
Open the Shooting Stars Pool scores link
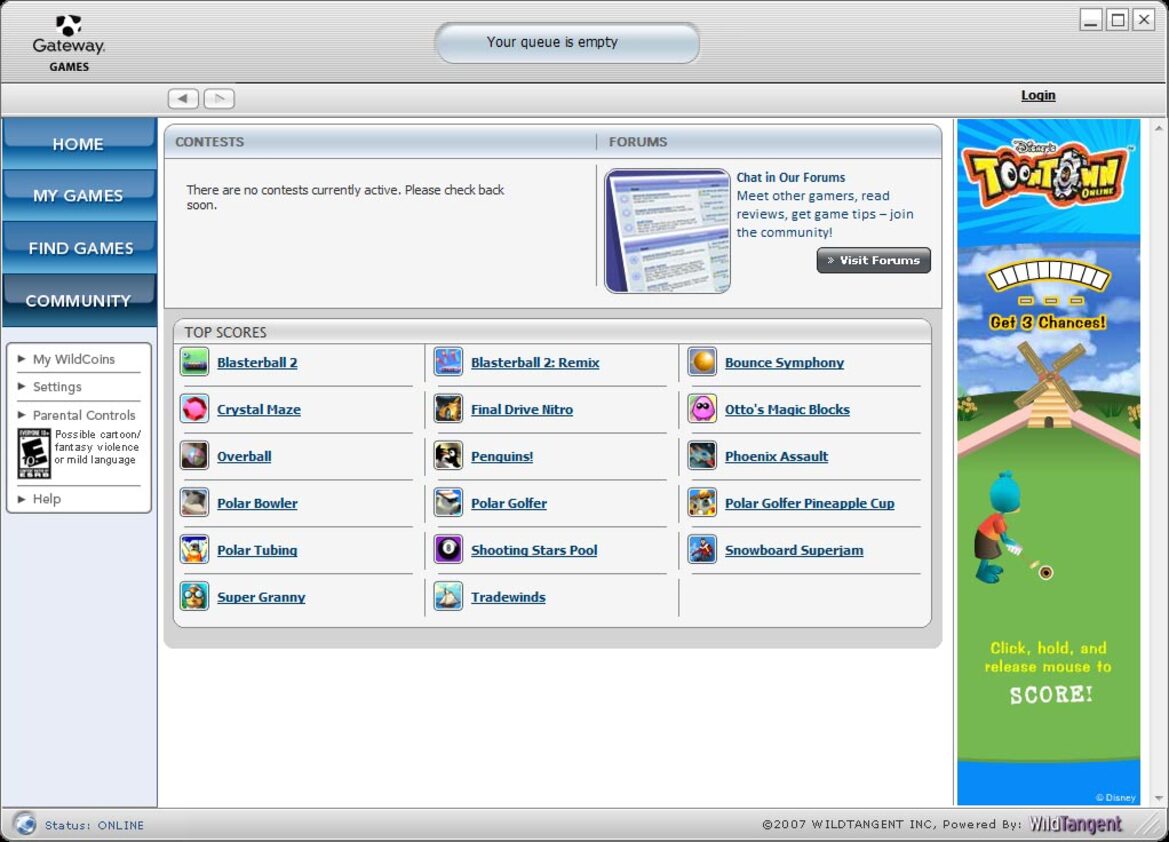pyautogui.click(x=534, y=550)
